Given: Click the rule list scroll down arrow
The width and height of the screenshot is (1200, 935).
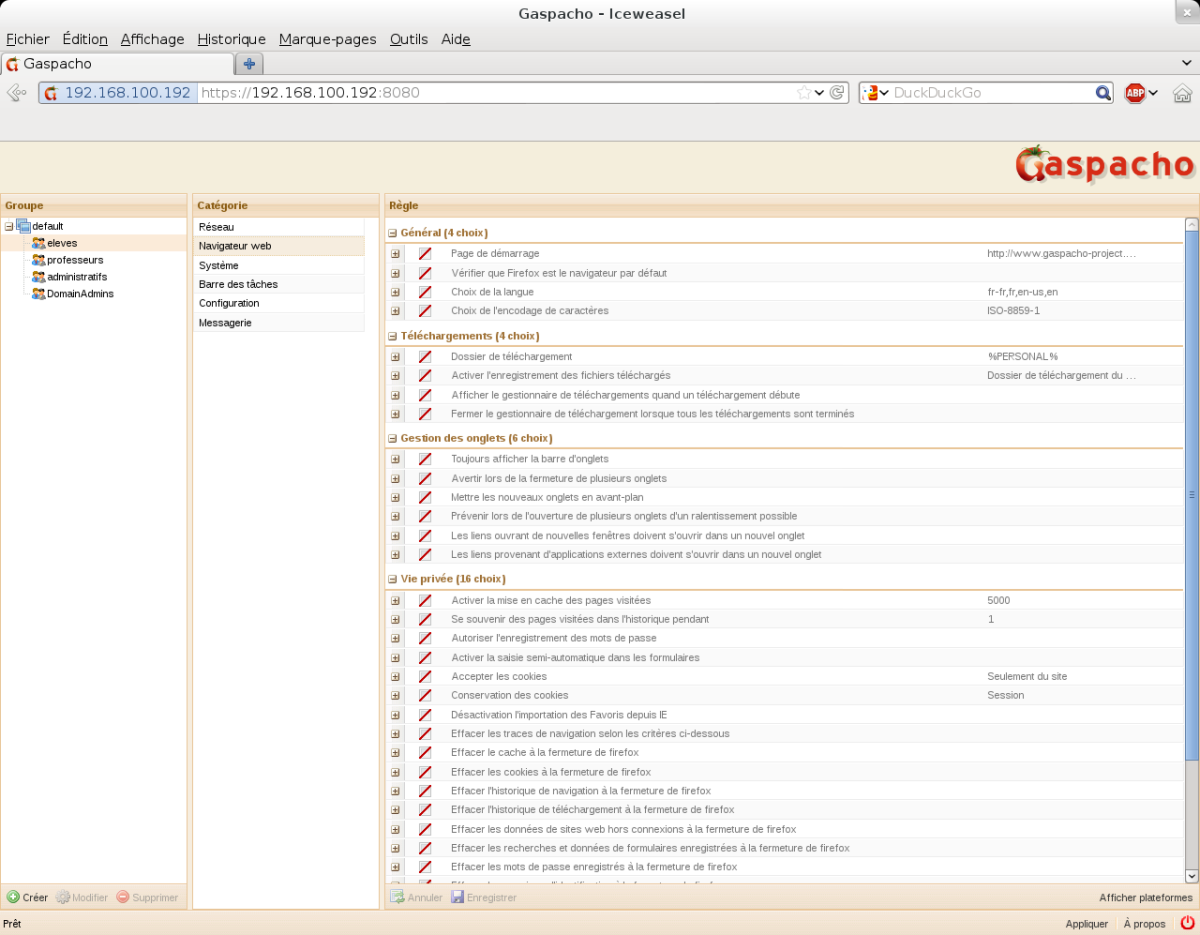Looking at the screenshot, I should tap(1191, 876).
